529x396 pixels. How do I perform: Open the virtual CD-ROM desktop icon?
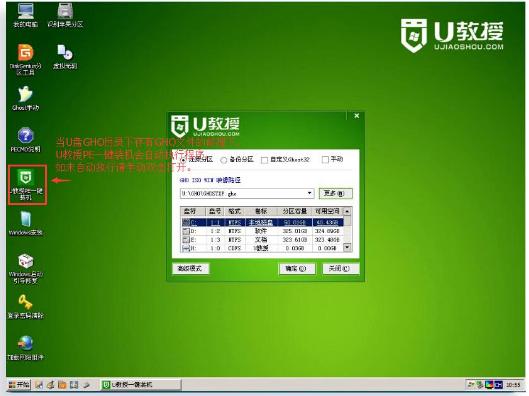[x=65, y=57]
